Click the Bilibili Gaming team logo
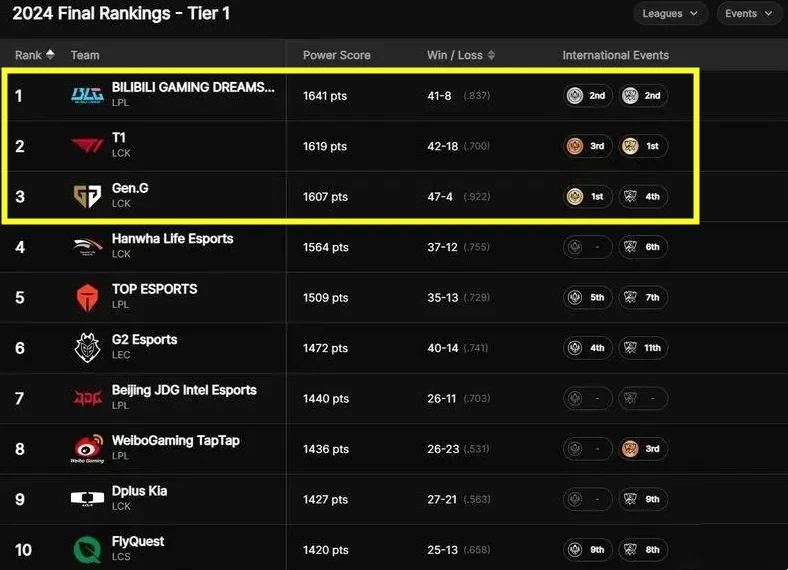 tap(87, 95)
